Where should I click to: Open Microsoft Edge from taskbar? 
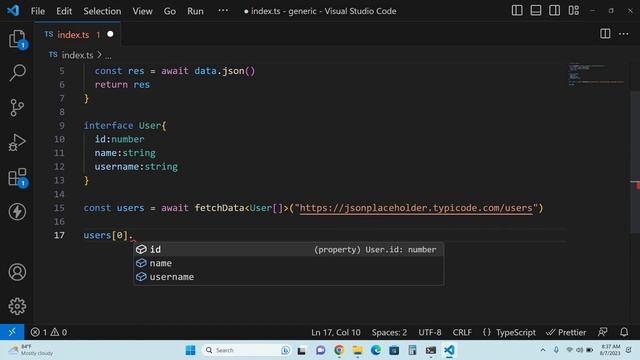[x=376, y=350]
